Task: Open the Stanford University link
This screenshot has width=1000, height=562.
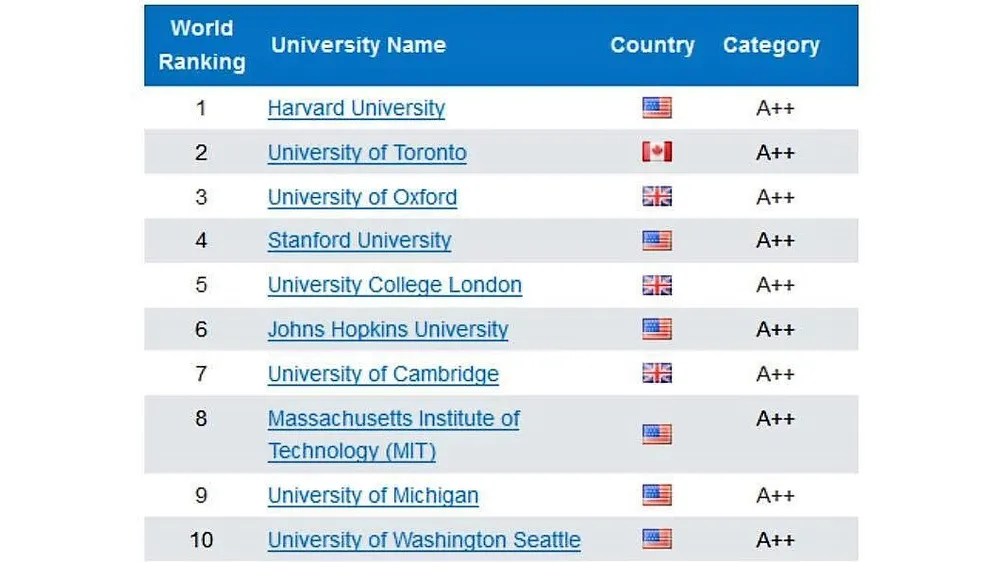Action: pos(359,241)
